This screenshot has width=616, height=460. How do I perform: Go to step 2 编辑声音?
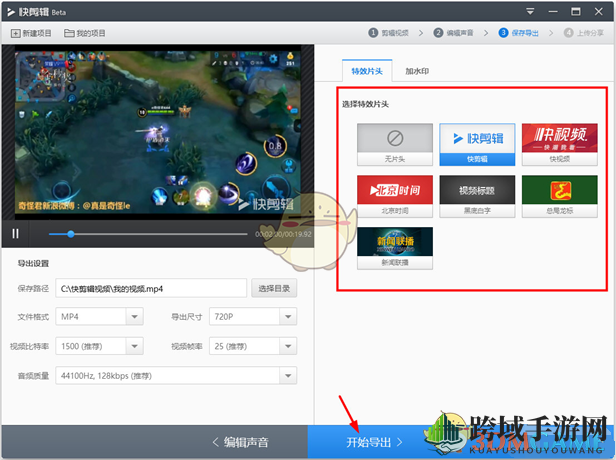pos(454,33)
